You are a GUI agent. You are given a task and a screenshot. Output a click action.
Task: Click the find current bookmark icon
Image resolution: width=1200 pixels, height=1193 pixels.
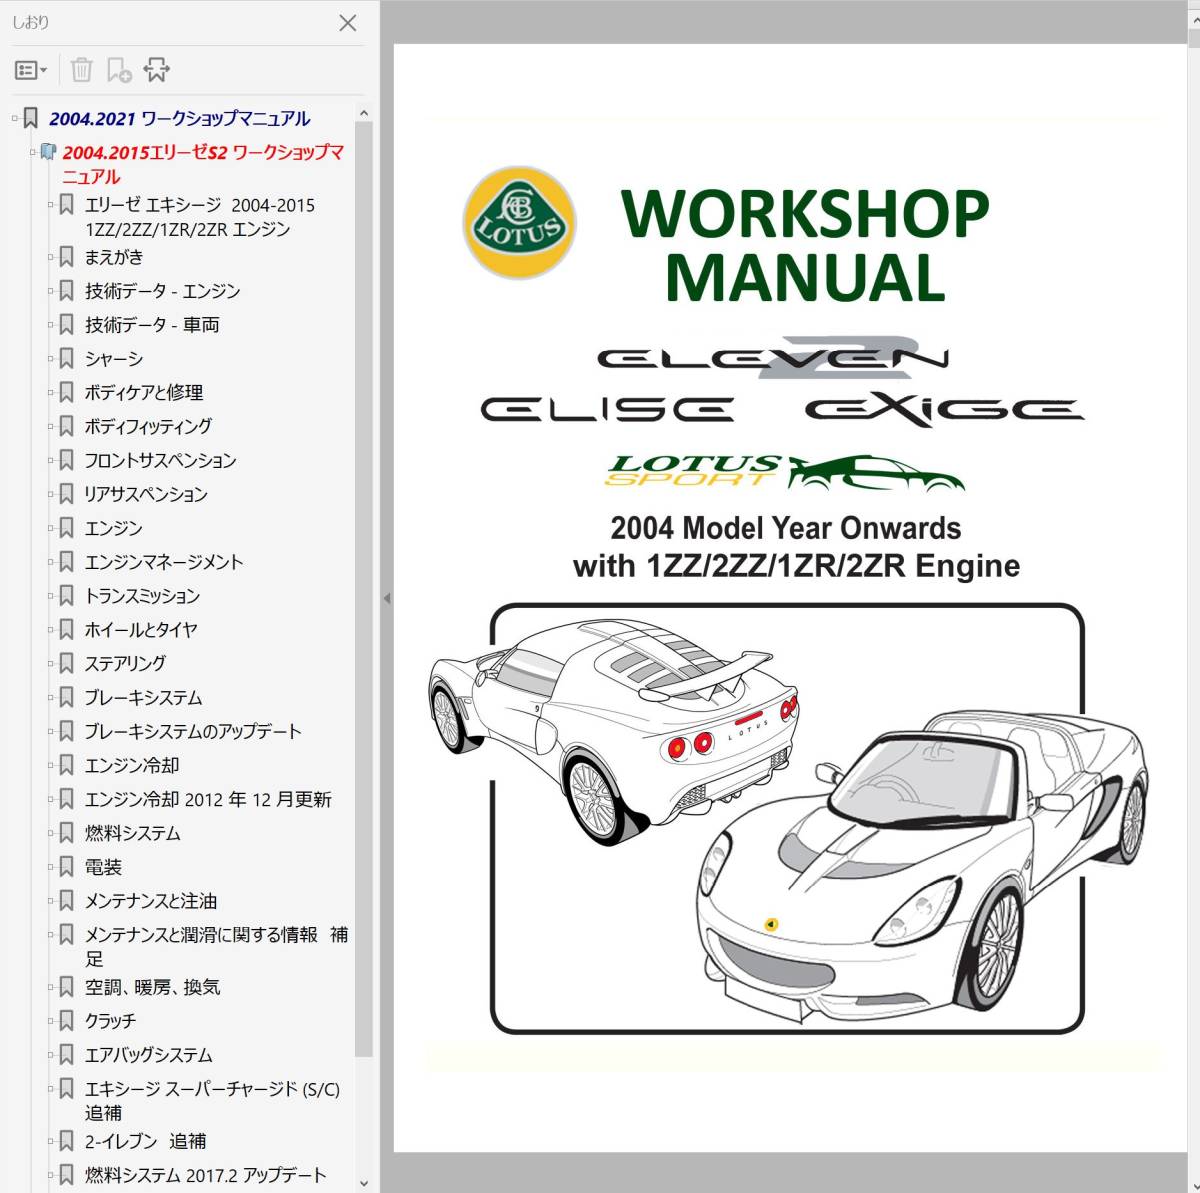(156, 70)
